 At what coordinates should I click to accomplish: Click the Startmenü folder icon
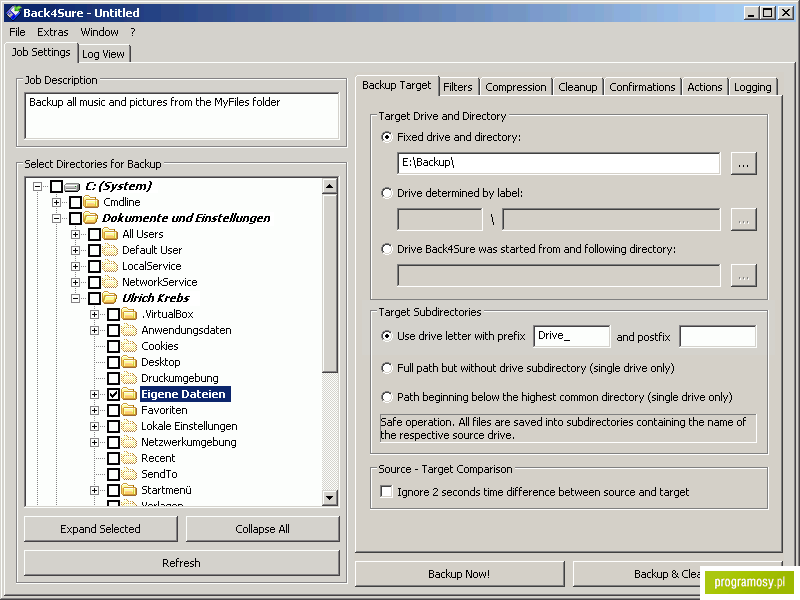[x=130, y=490]
